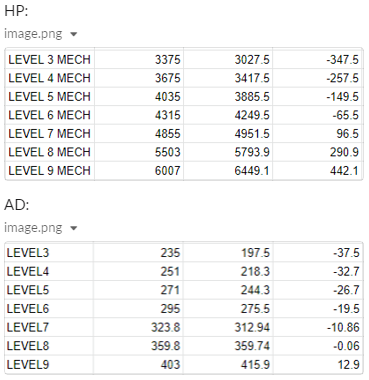Select the cell showing -0.06
369x380 pixels.
pos(318,346)
